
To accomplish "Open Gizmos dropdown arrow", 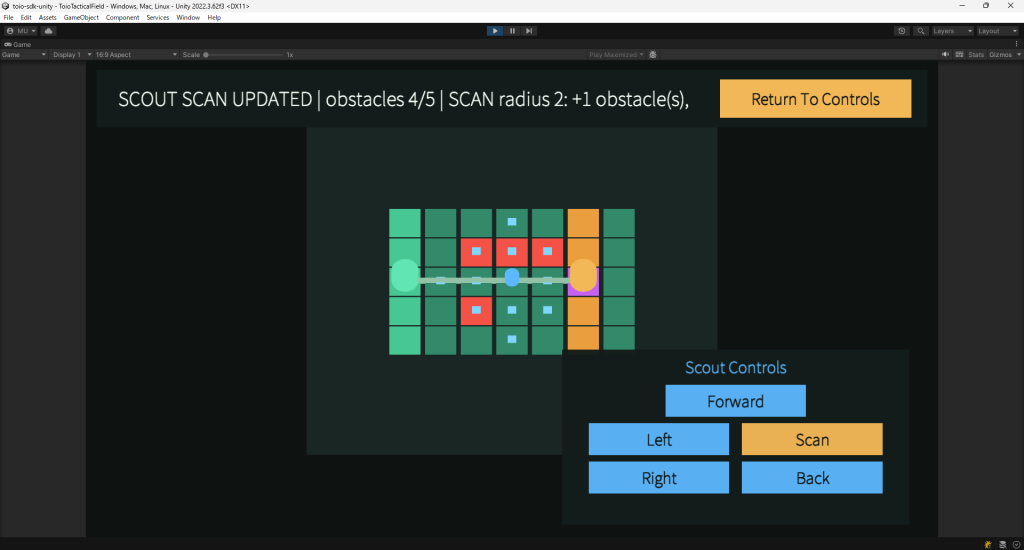I will click(x=1019, y=55).
